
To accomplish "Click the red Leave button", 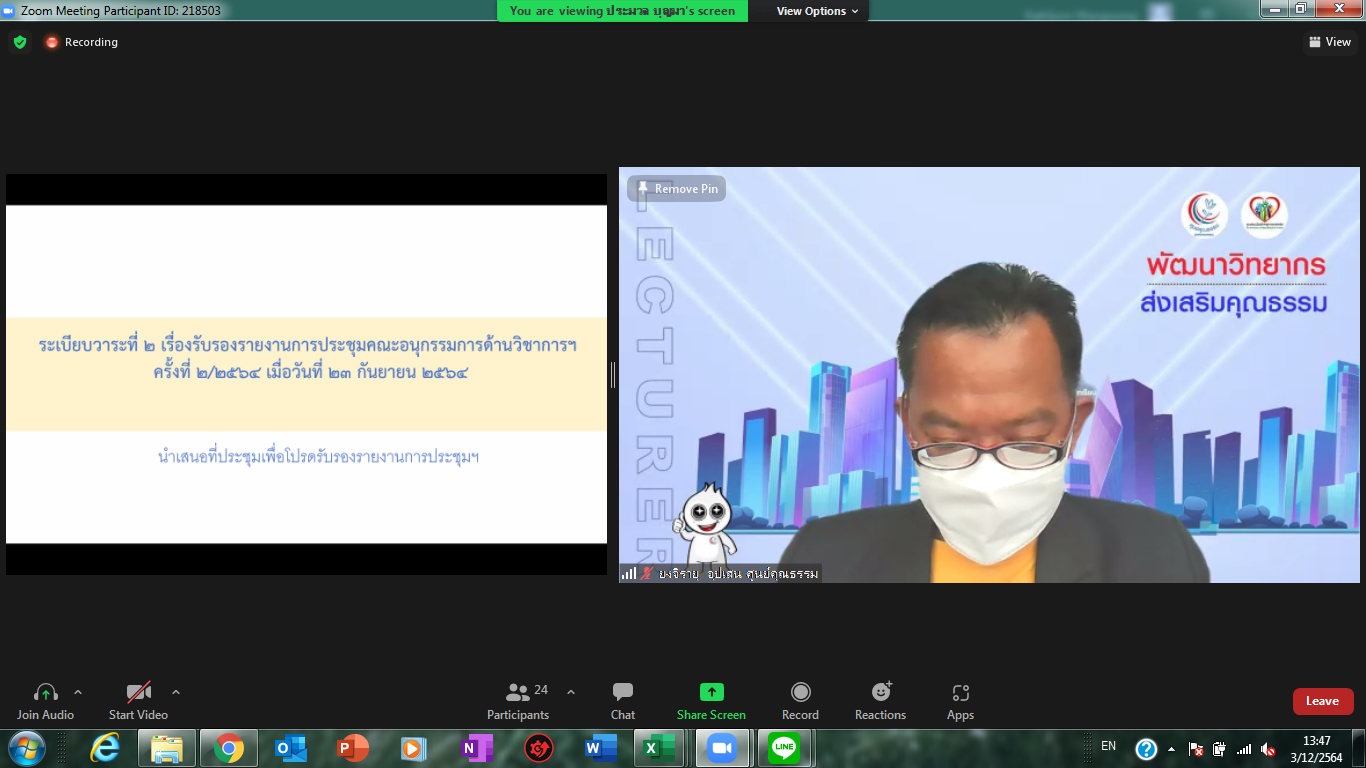I will pos(1323,701).
